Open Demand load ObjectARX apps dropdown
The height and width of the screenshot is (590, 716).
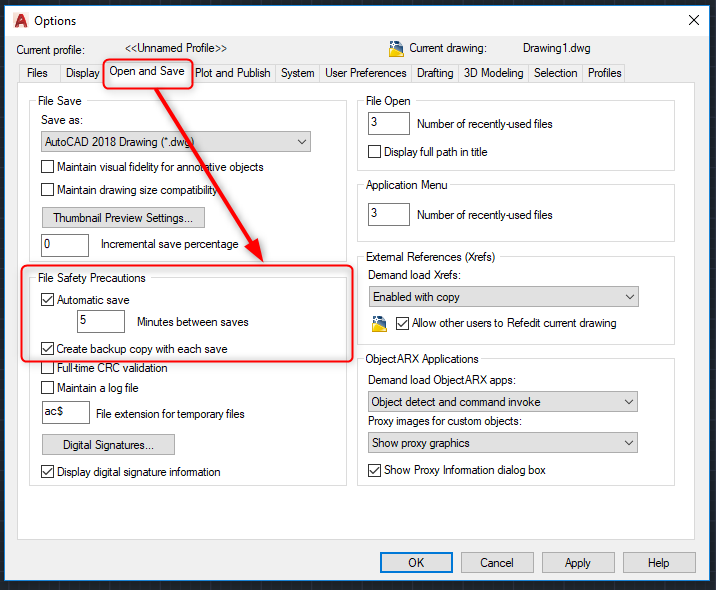503,402
